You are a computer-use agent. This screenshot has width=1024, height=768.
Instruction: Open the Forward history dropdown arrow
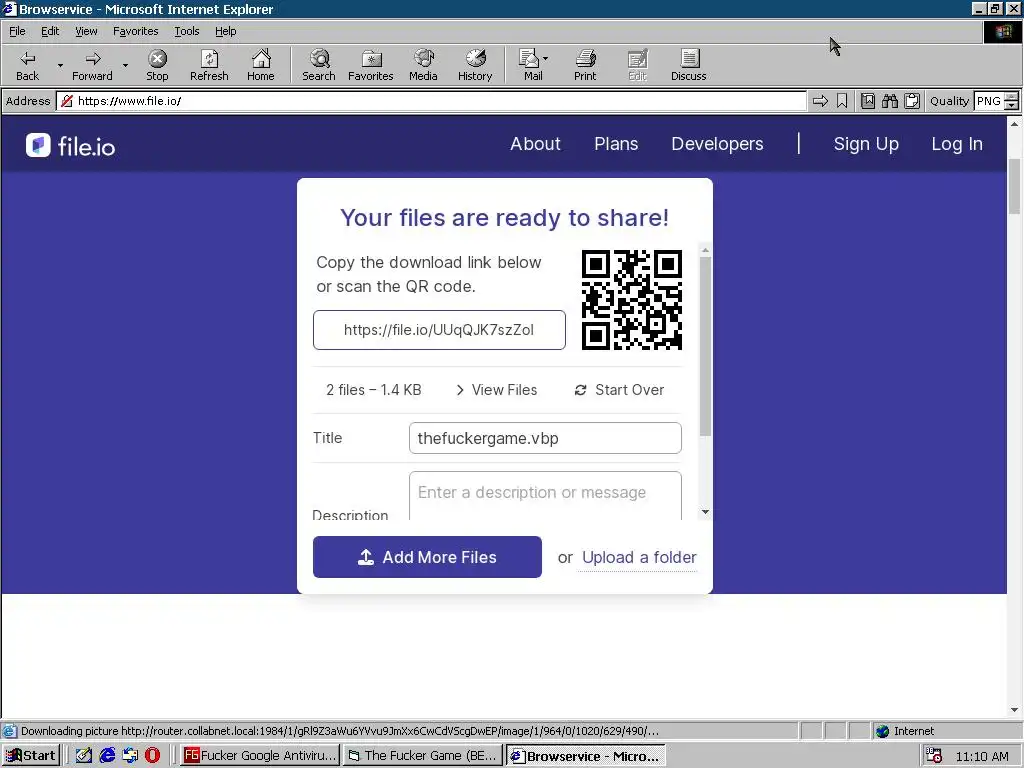tap(125, 65)
